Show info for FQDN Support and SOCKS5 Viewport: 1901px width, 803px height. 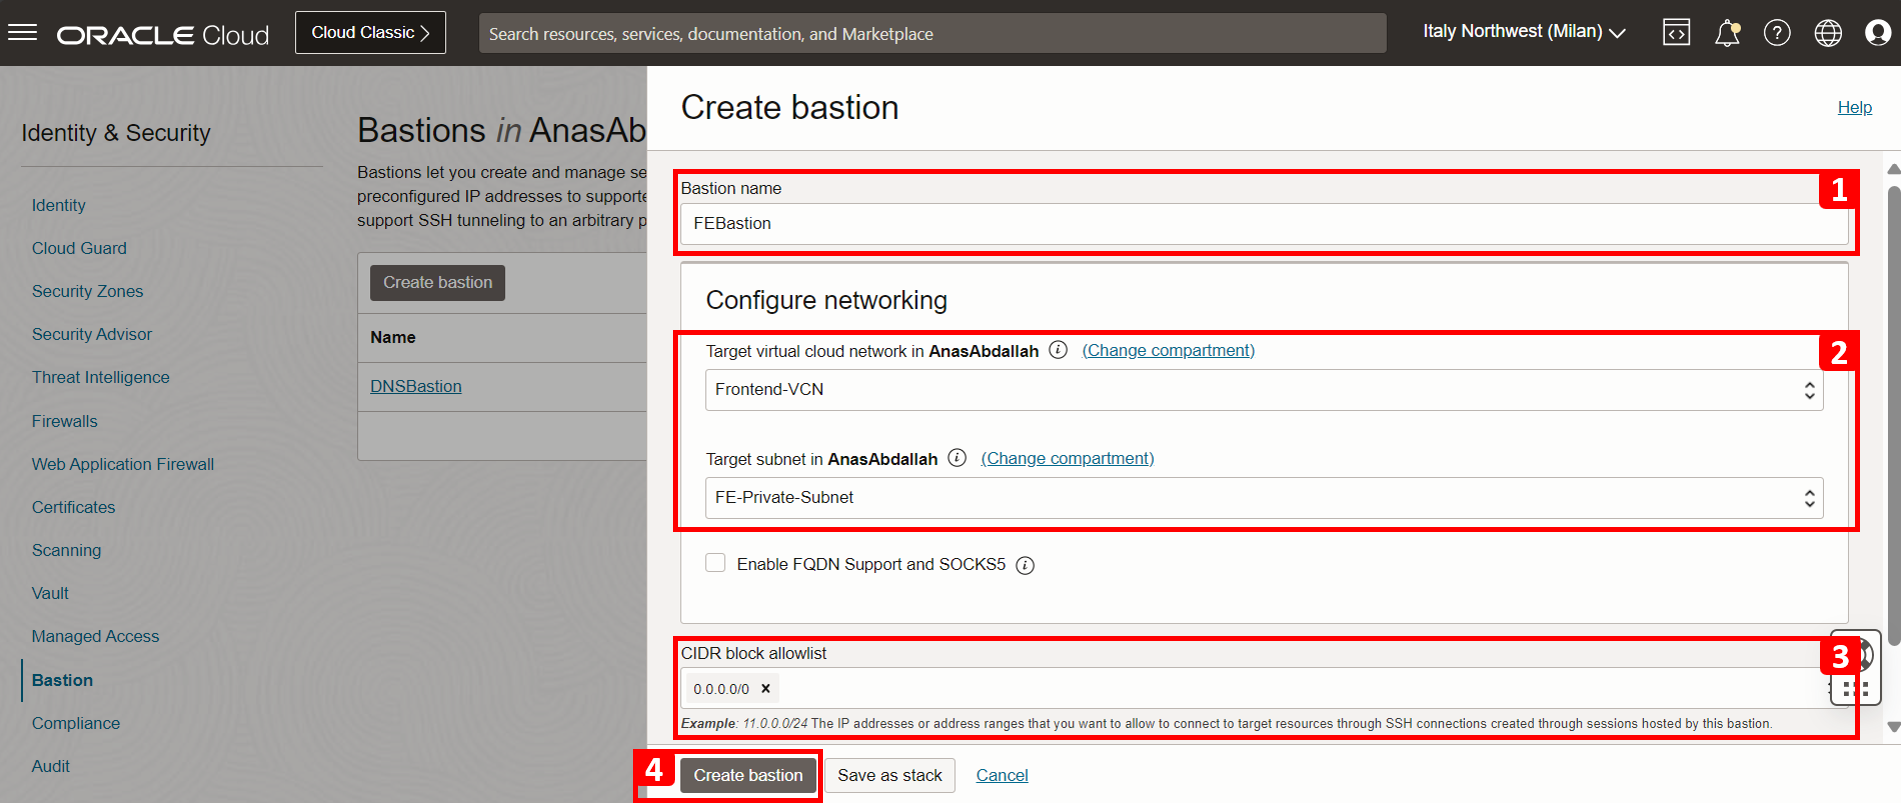[1025, 565]
